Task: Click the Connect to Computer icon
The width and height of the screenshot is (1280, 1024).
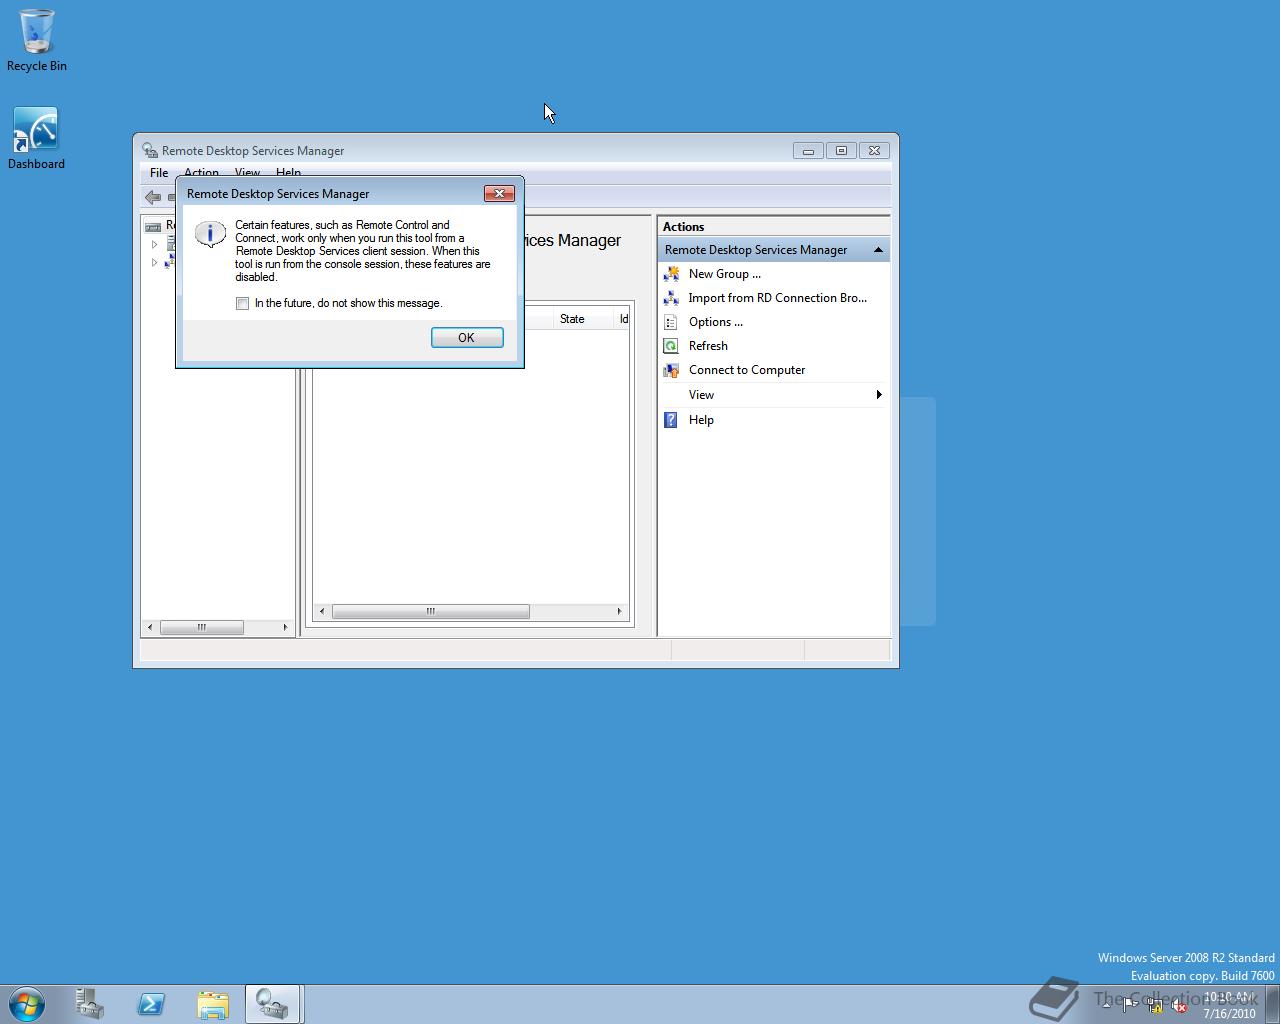Action: click(x=671, y=370)
